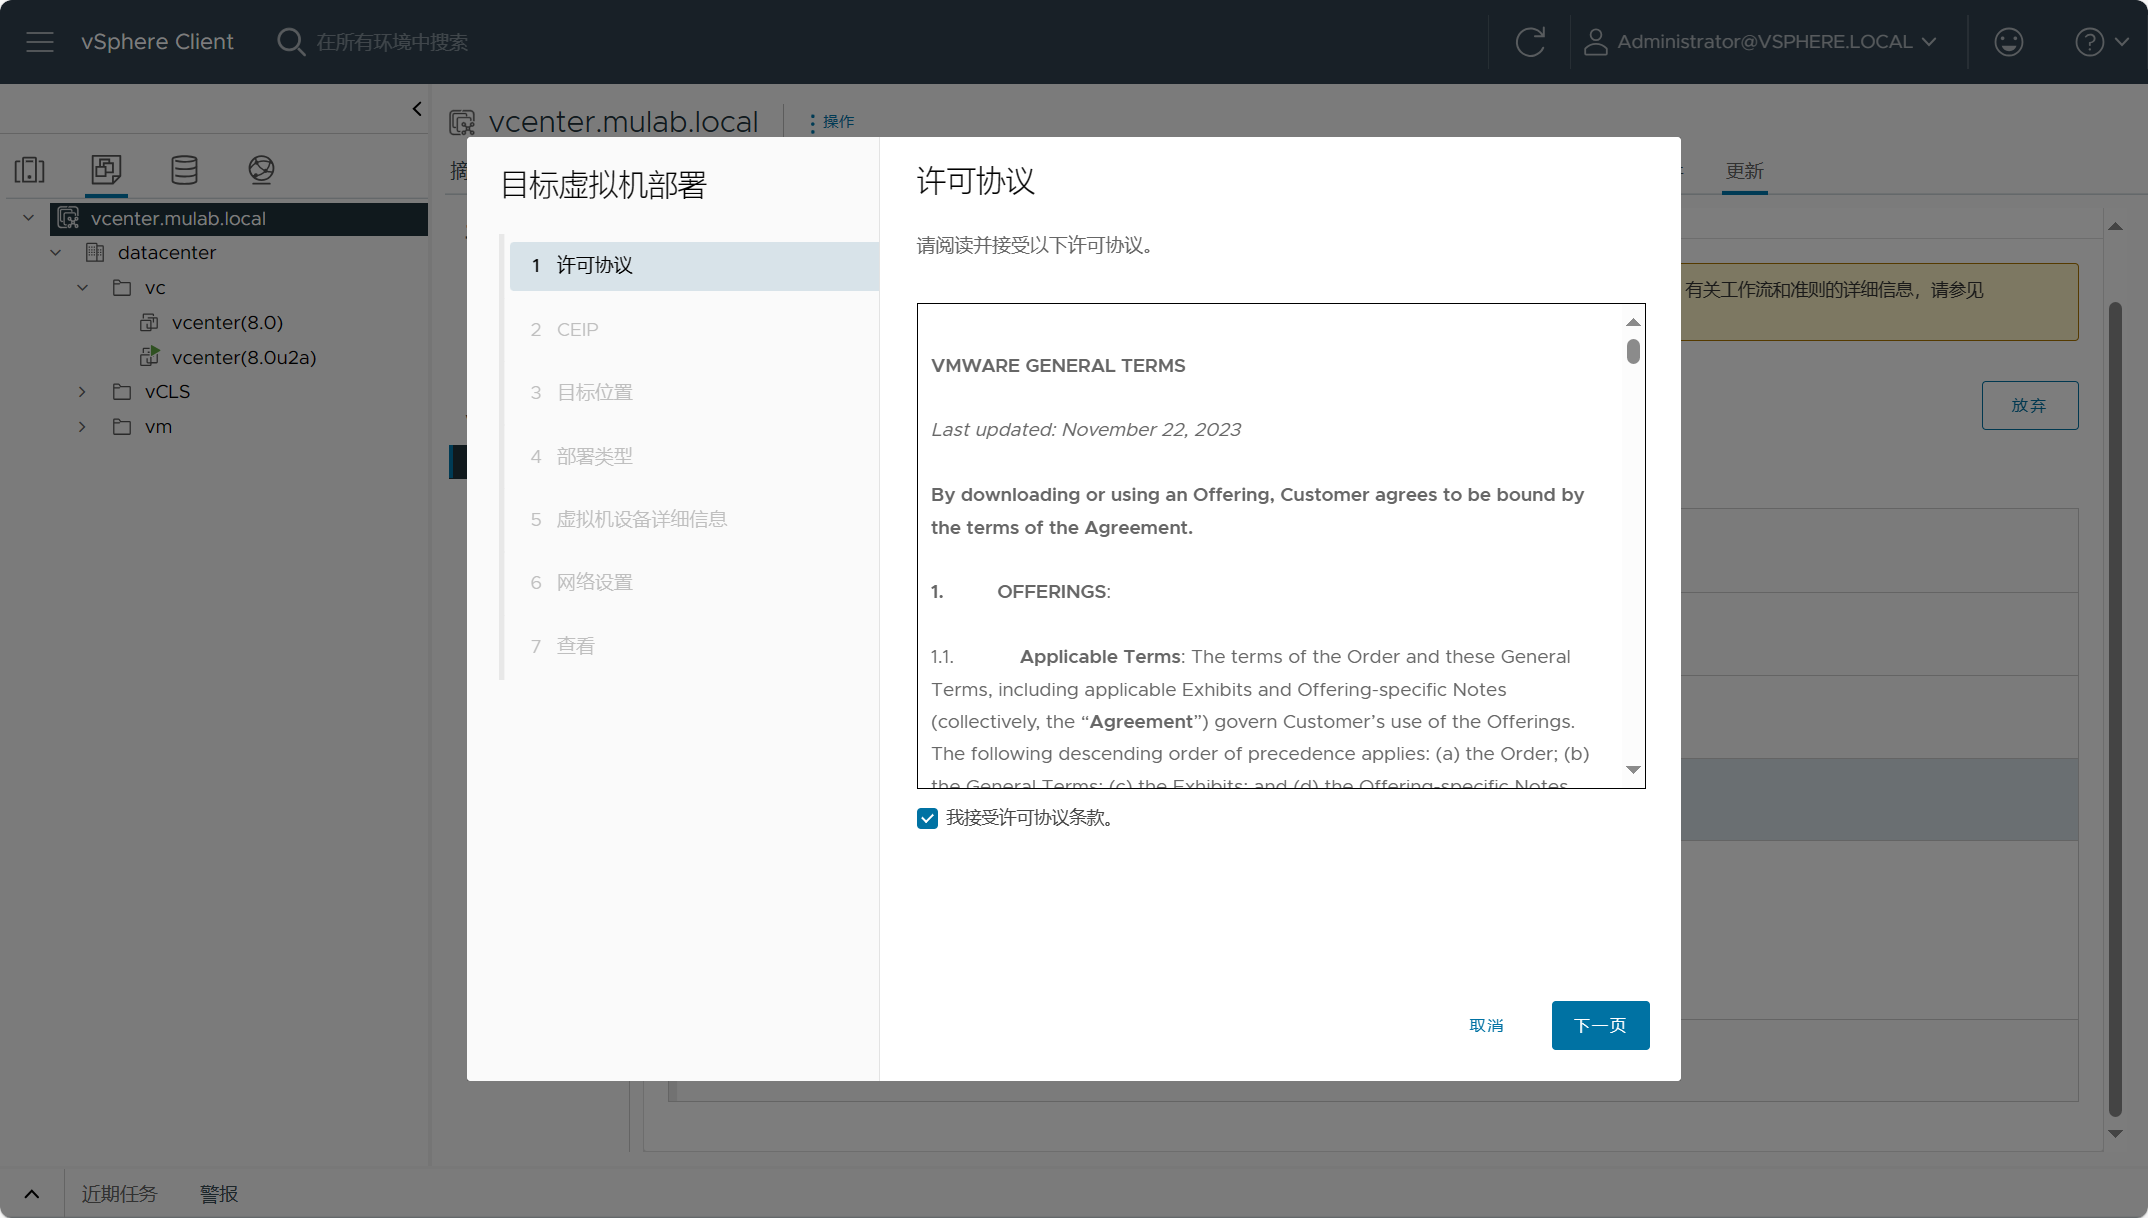Select Storage inventory view icon
Screen dimensions: 2148x1218
(x=184, y=169)
